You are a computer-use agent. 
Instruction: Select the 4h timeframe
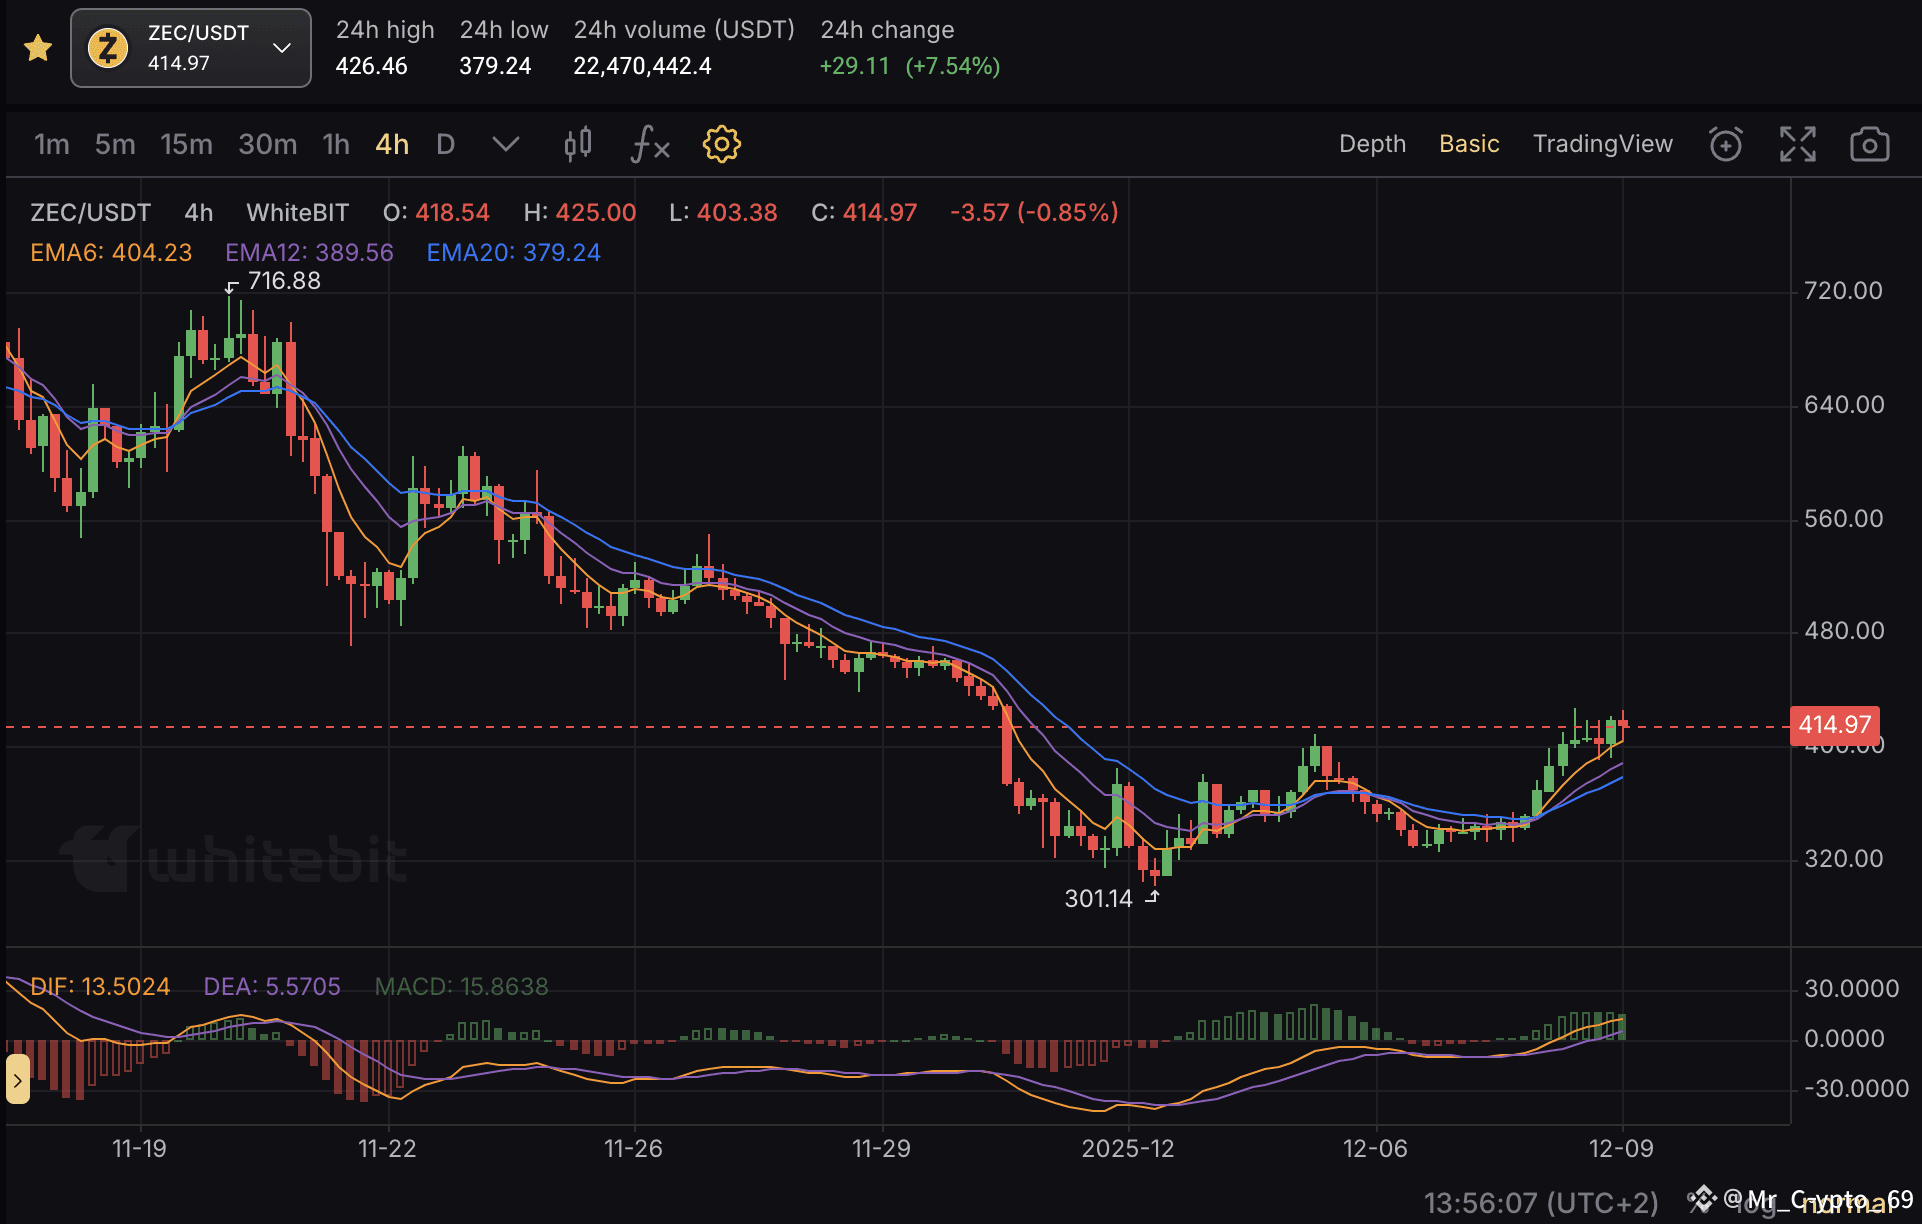(392, 144)
